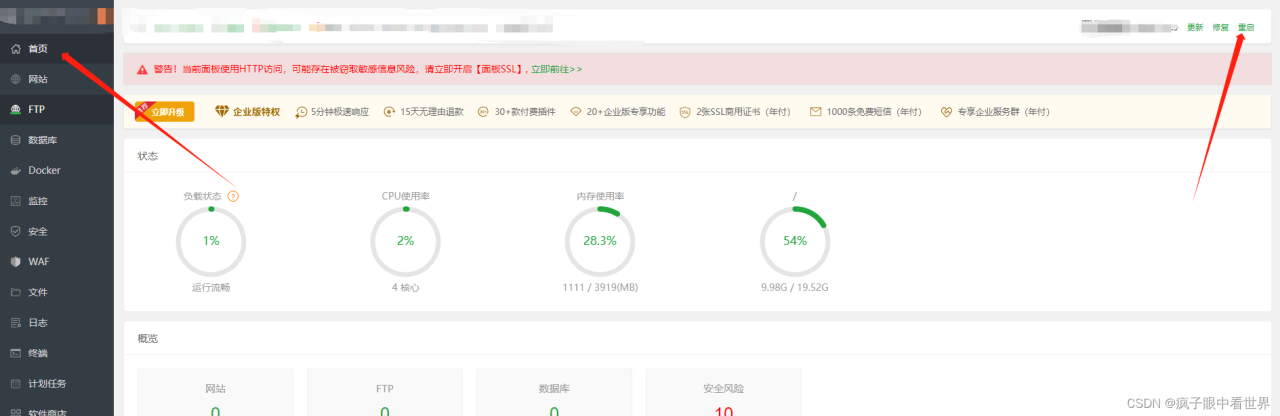Click the 运行流畅 status text
The width and height of the screenshot is (1280, 416).
[211, 287]
